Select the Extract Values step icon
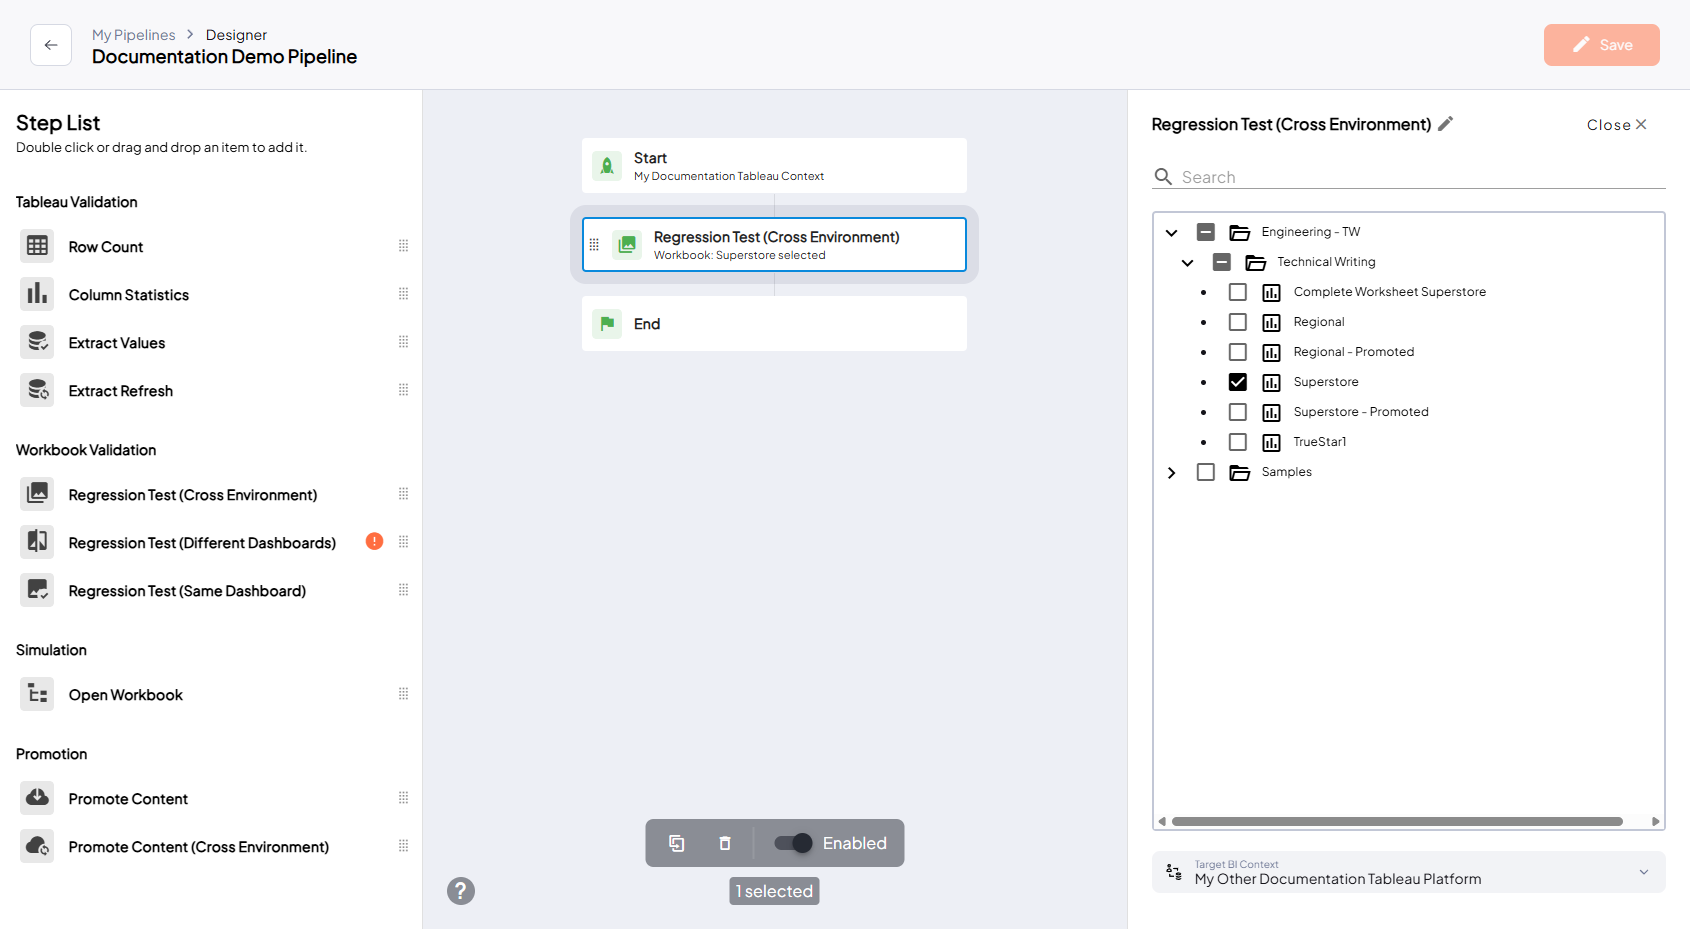This screenshot has width=1690, height=929. pyautogui.click(x=37, y=342)
